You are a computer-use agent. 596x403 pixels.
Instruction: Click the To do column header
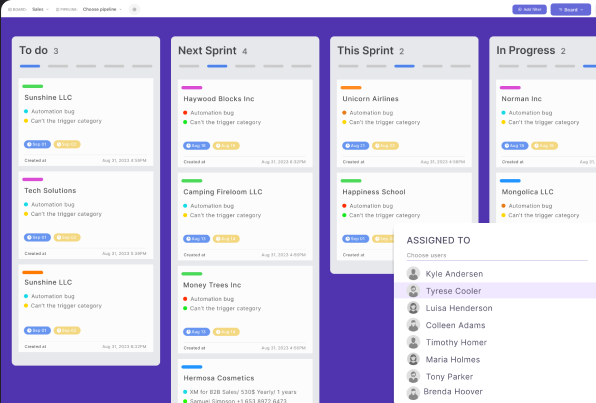[33, 51]
